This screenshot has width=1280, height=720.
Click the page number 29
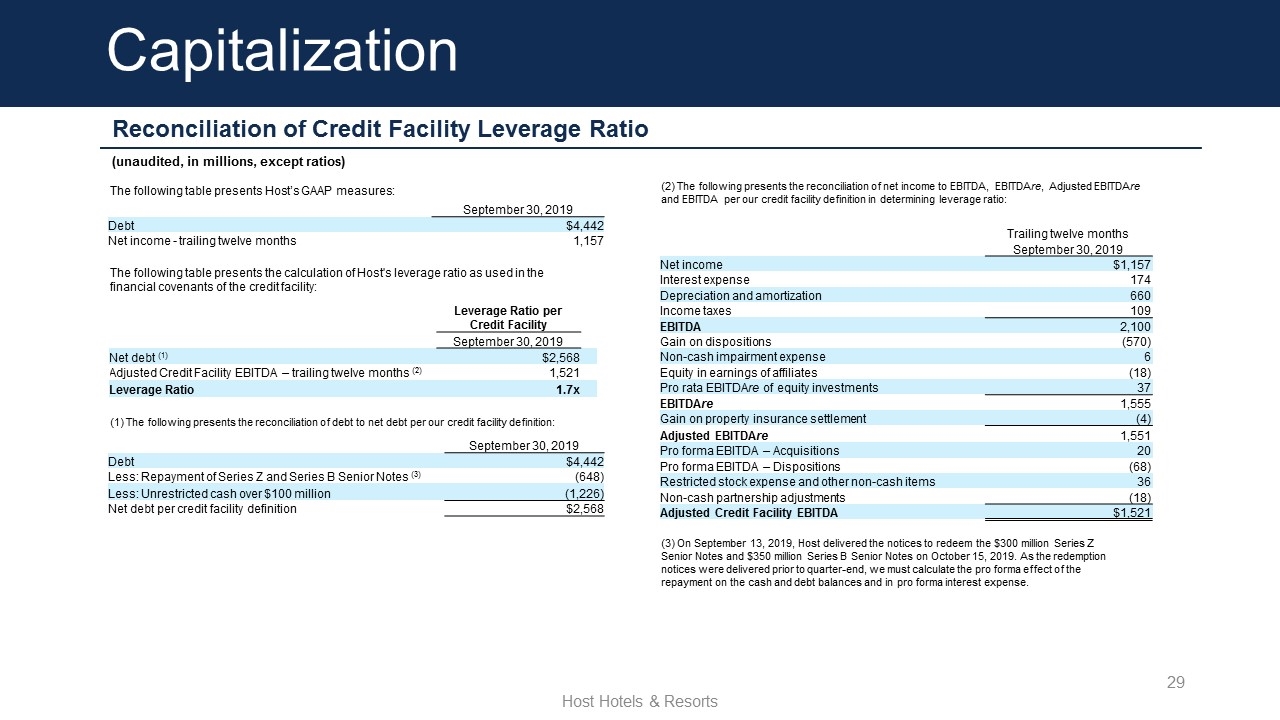[1176, 682]
